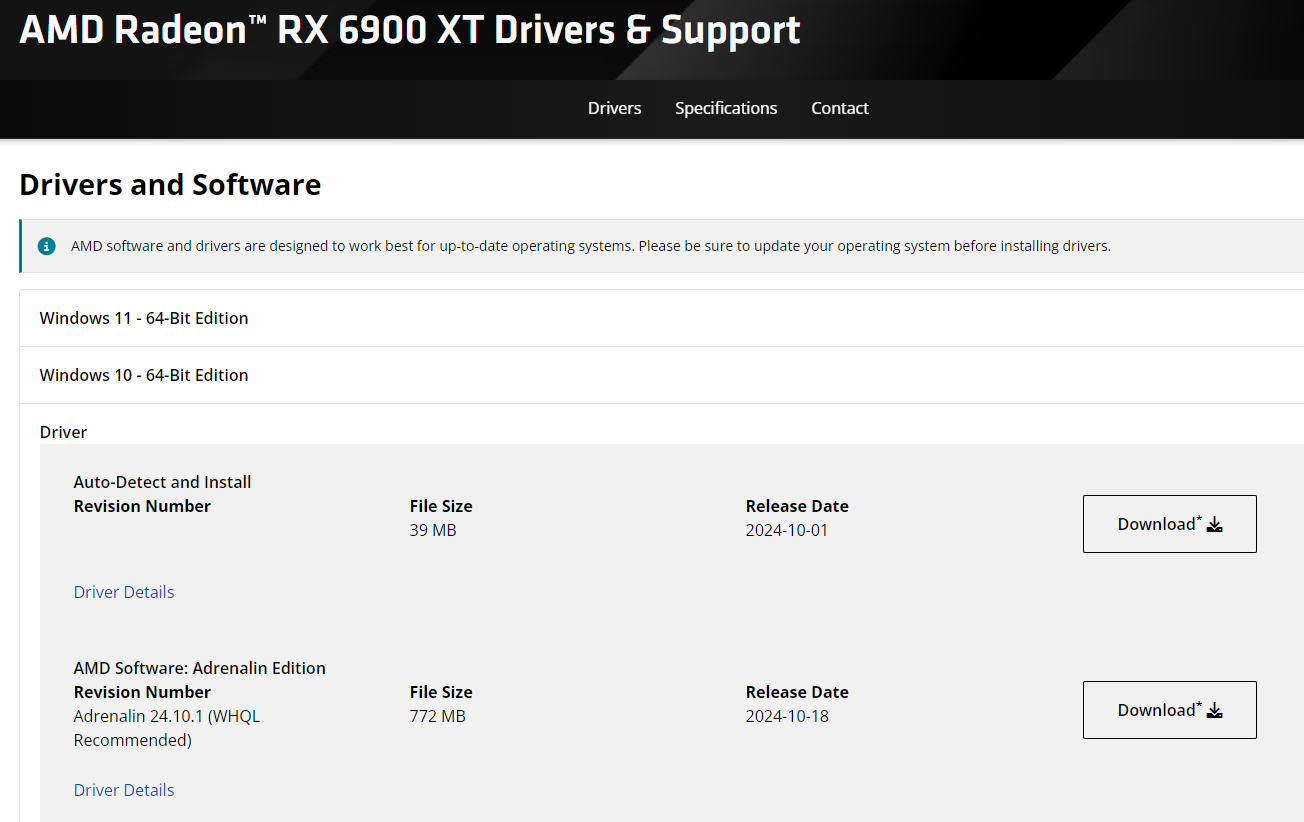The width and height of the screenshot is (1304, 822).
Task: Click the operating system update notice text
Action: coord(591,246)
